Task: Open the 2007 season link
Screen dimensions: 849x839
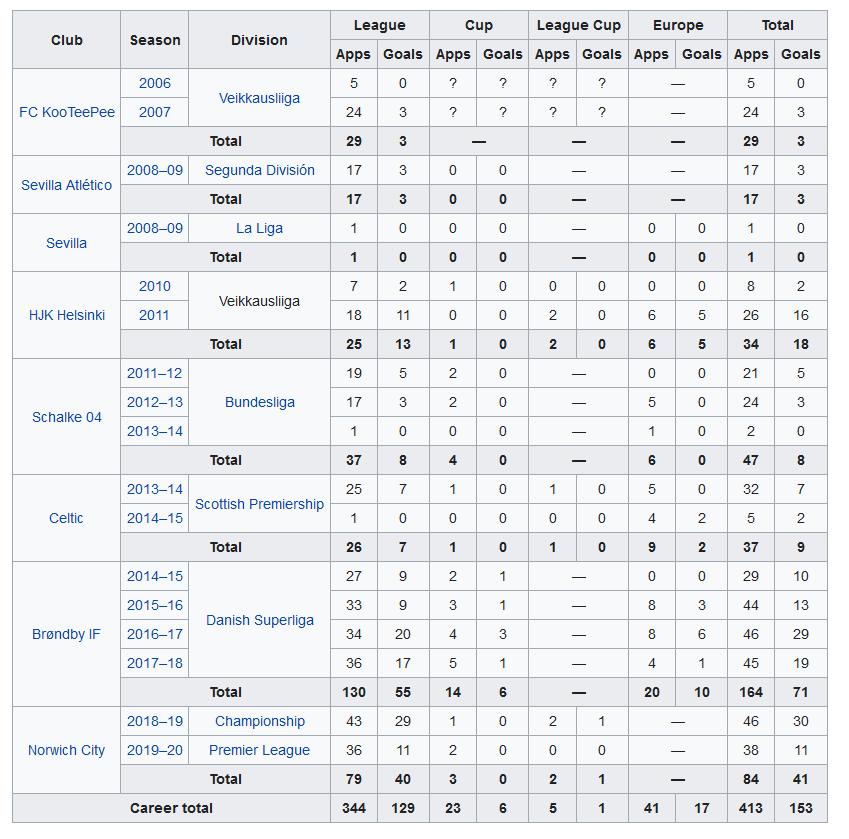Action: (154, 112)
